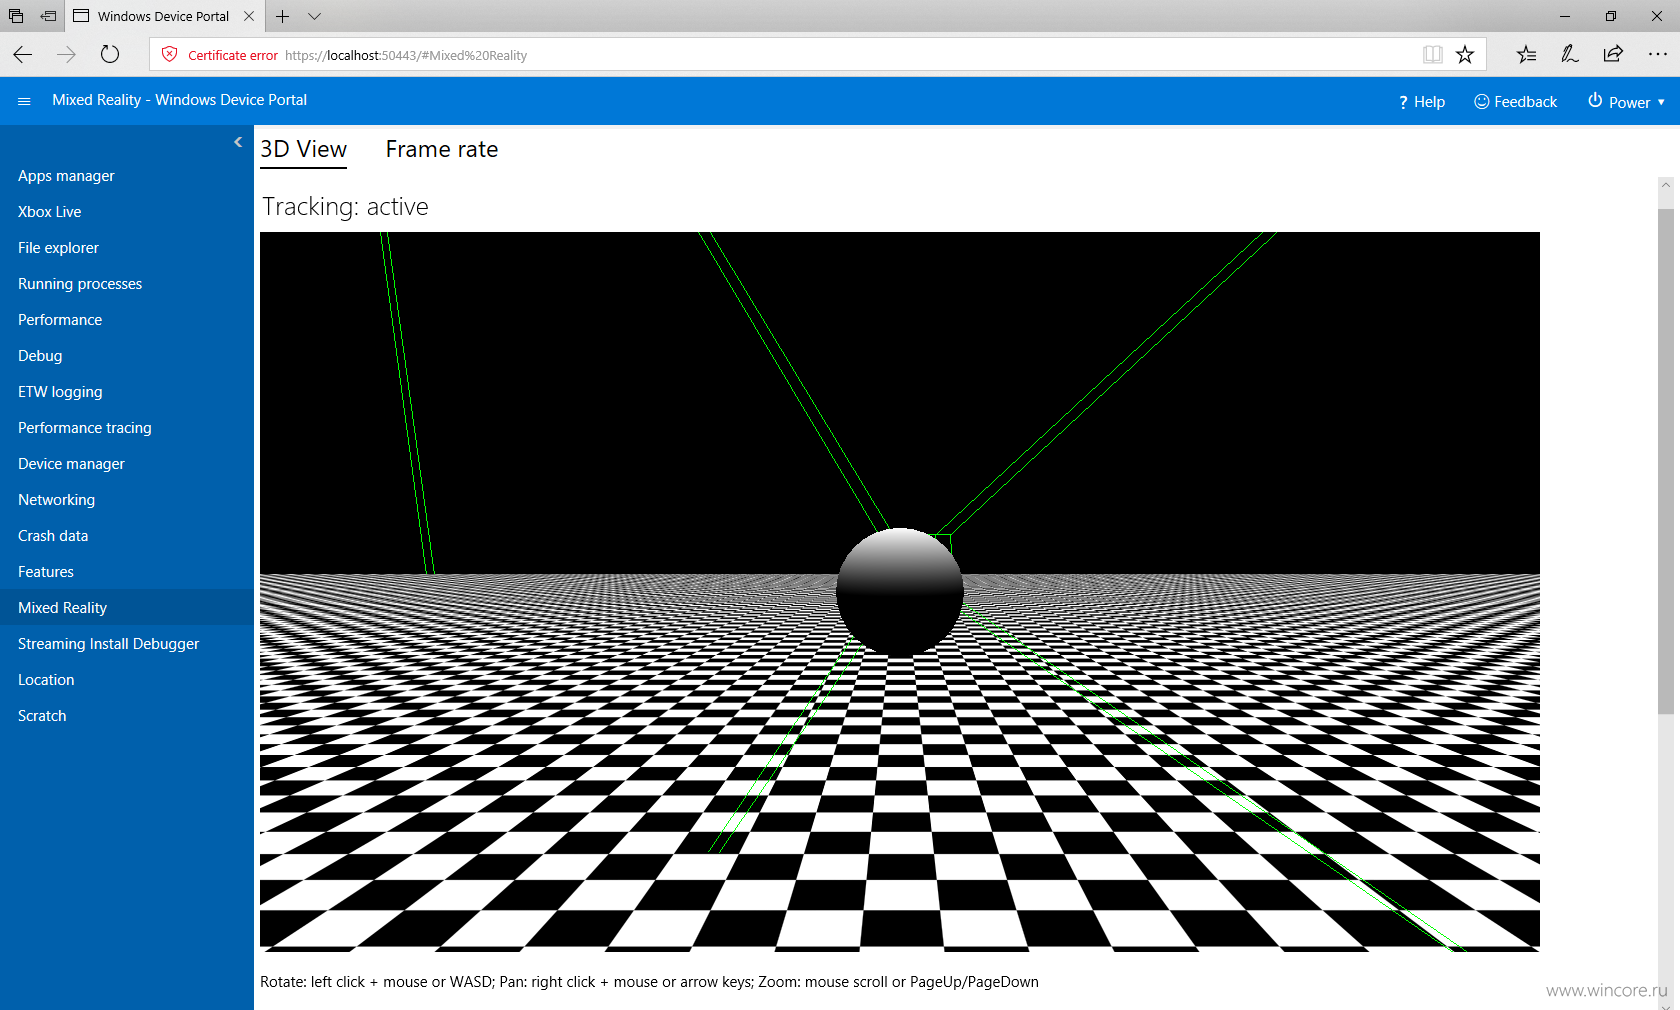The height and width of the screenshot is (1010, 1680).
Task: Go to Networking page
Action: click(x=56, y=500)
